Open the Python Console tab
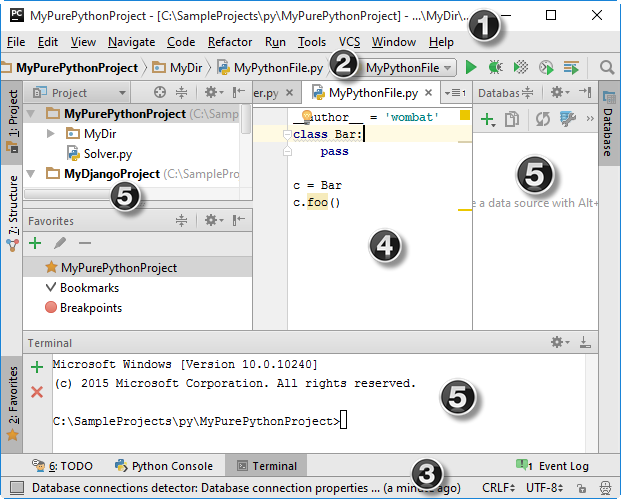The width and height of the screenshot is (621, 499). (x=164, y=466)
